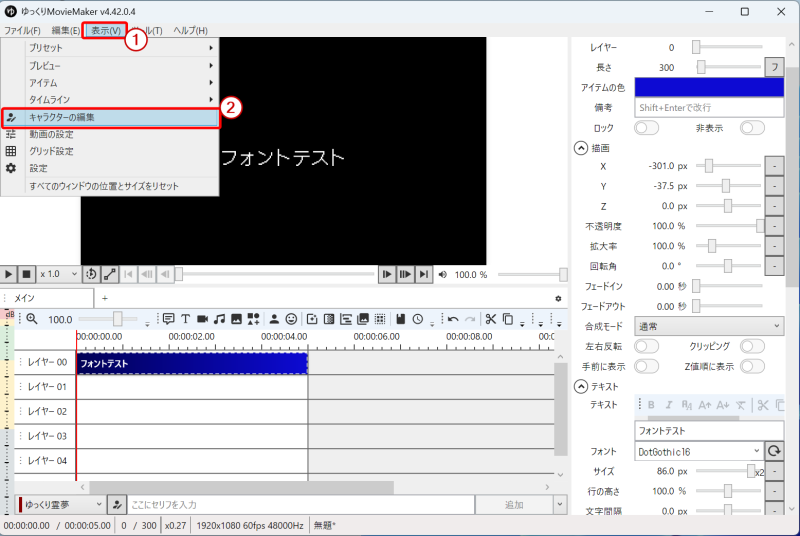
Task: Click the text item tool icon in timeline toolbar
Action: pyautogui.click(x=185, y=319)
